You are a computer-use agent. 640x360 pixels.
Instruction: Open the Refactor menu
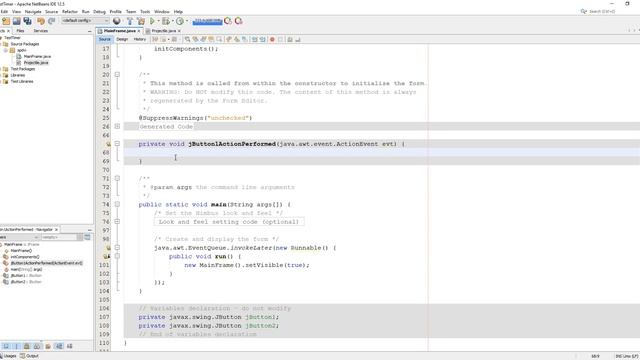70,11
